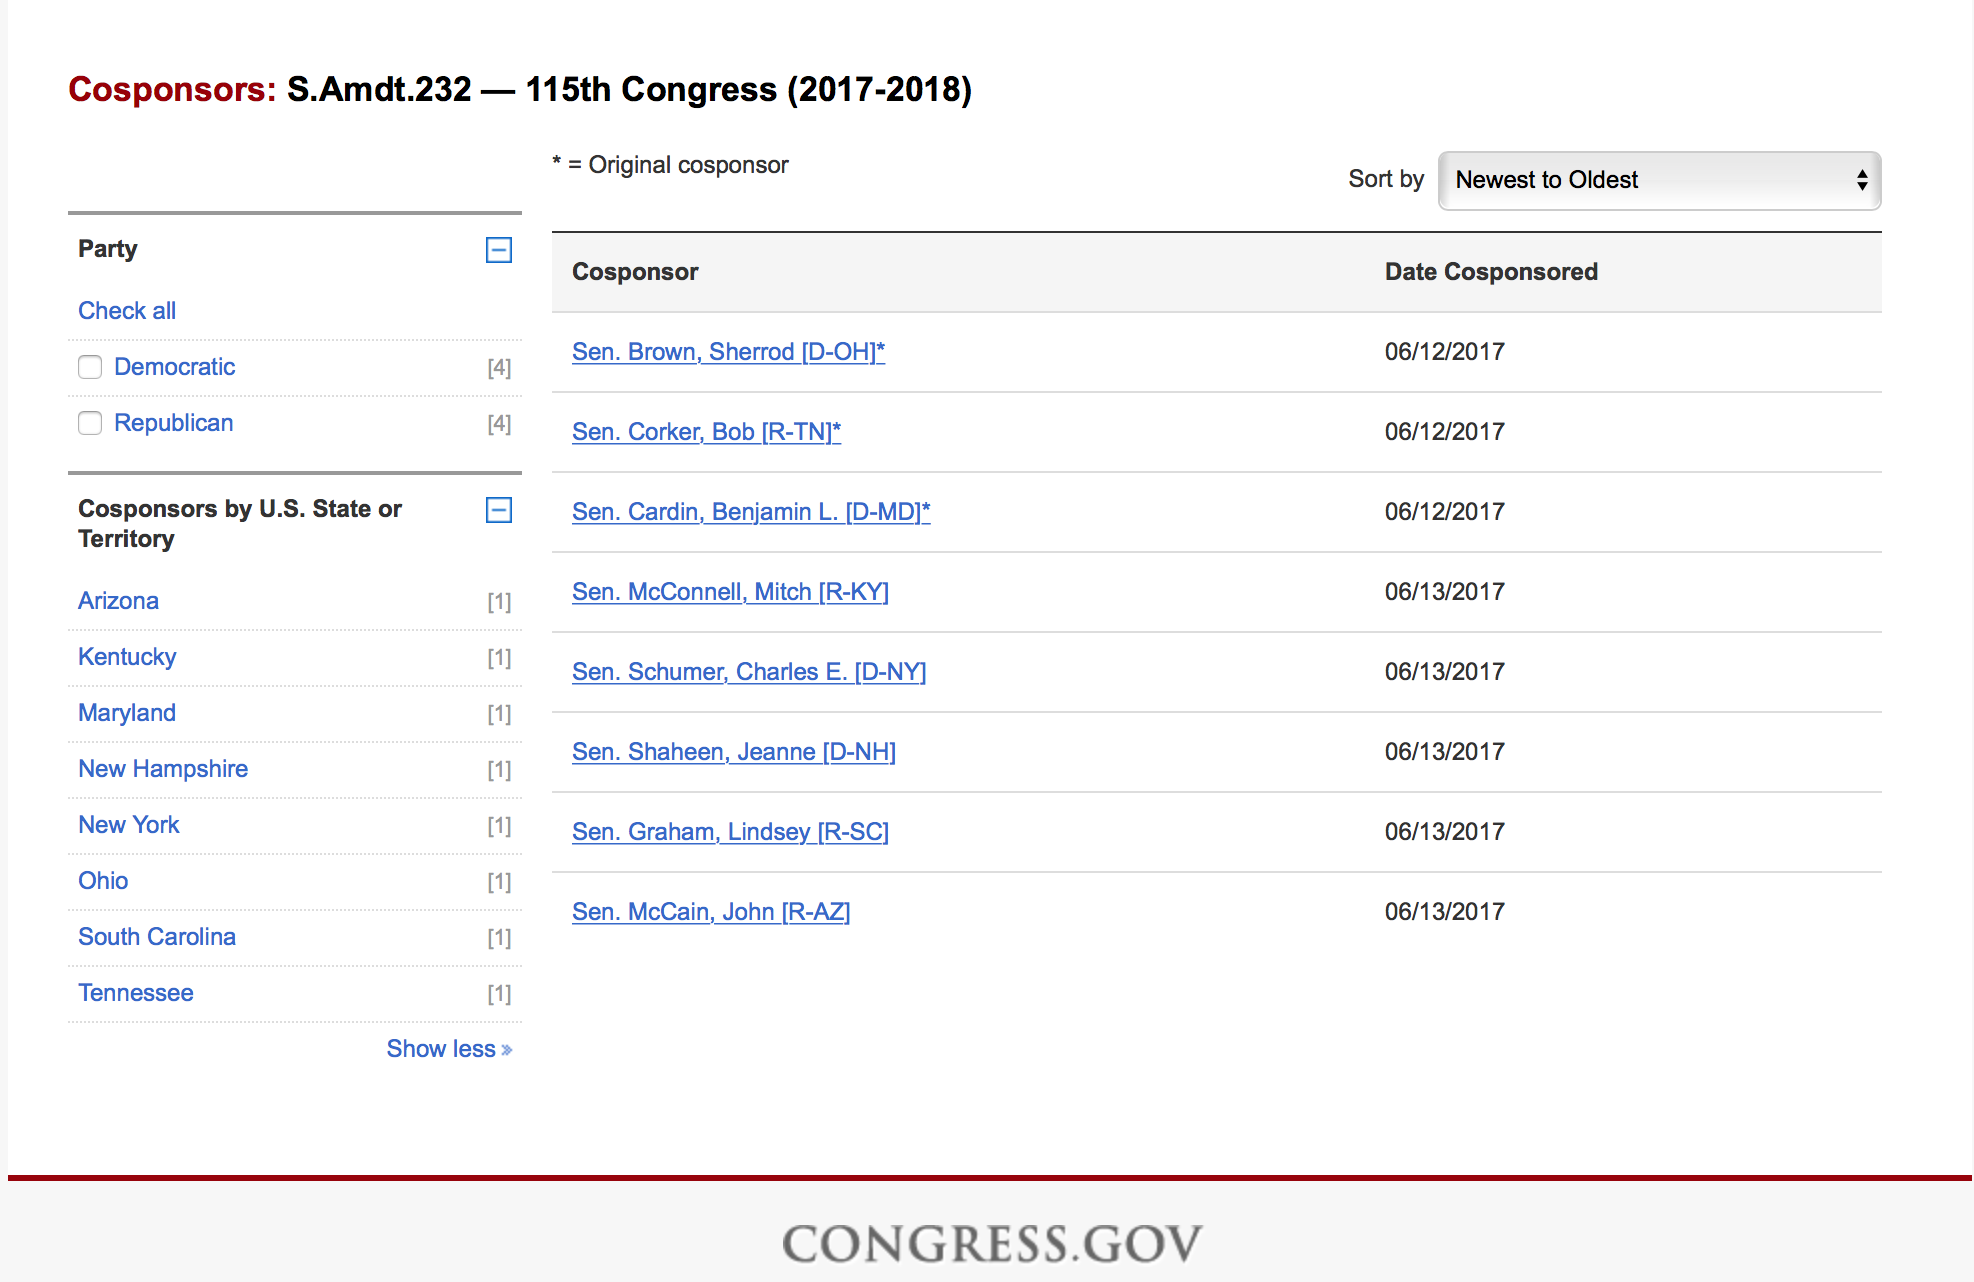Viewport: 1974px width, 1282px height.
Task: Filter cosponsors by Kentucky
Action: [127, 657]
